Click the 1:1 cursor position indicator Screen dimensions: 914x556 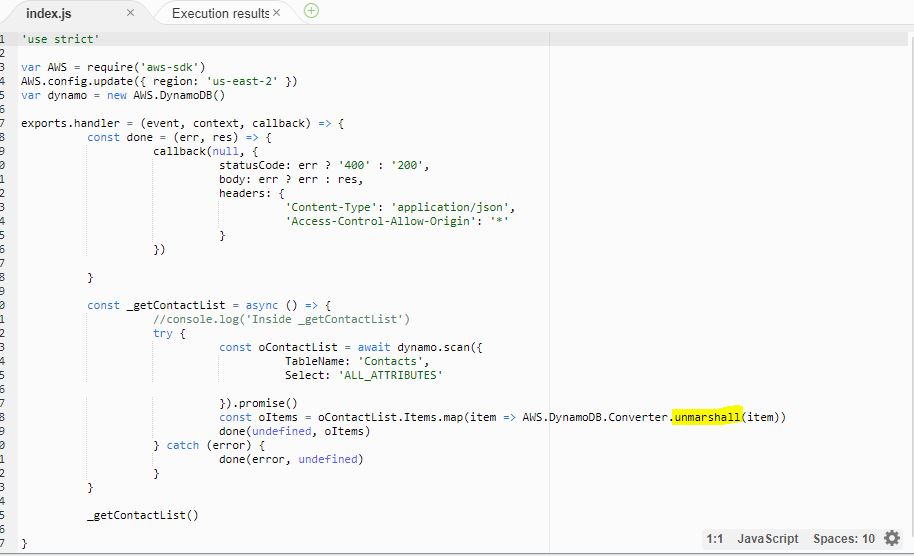(715, 539)
